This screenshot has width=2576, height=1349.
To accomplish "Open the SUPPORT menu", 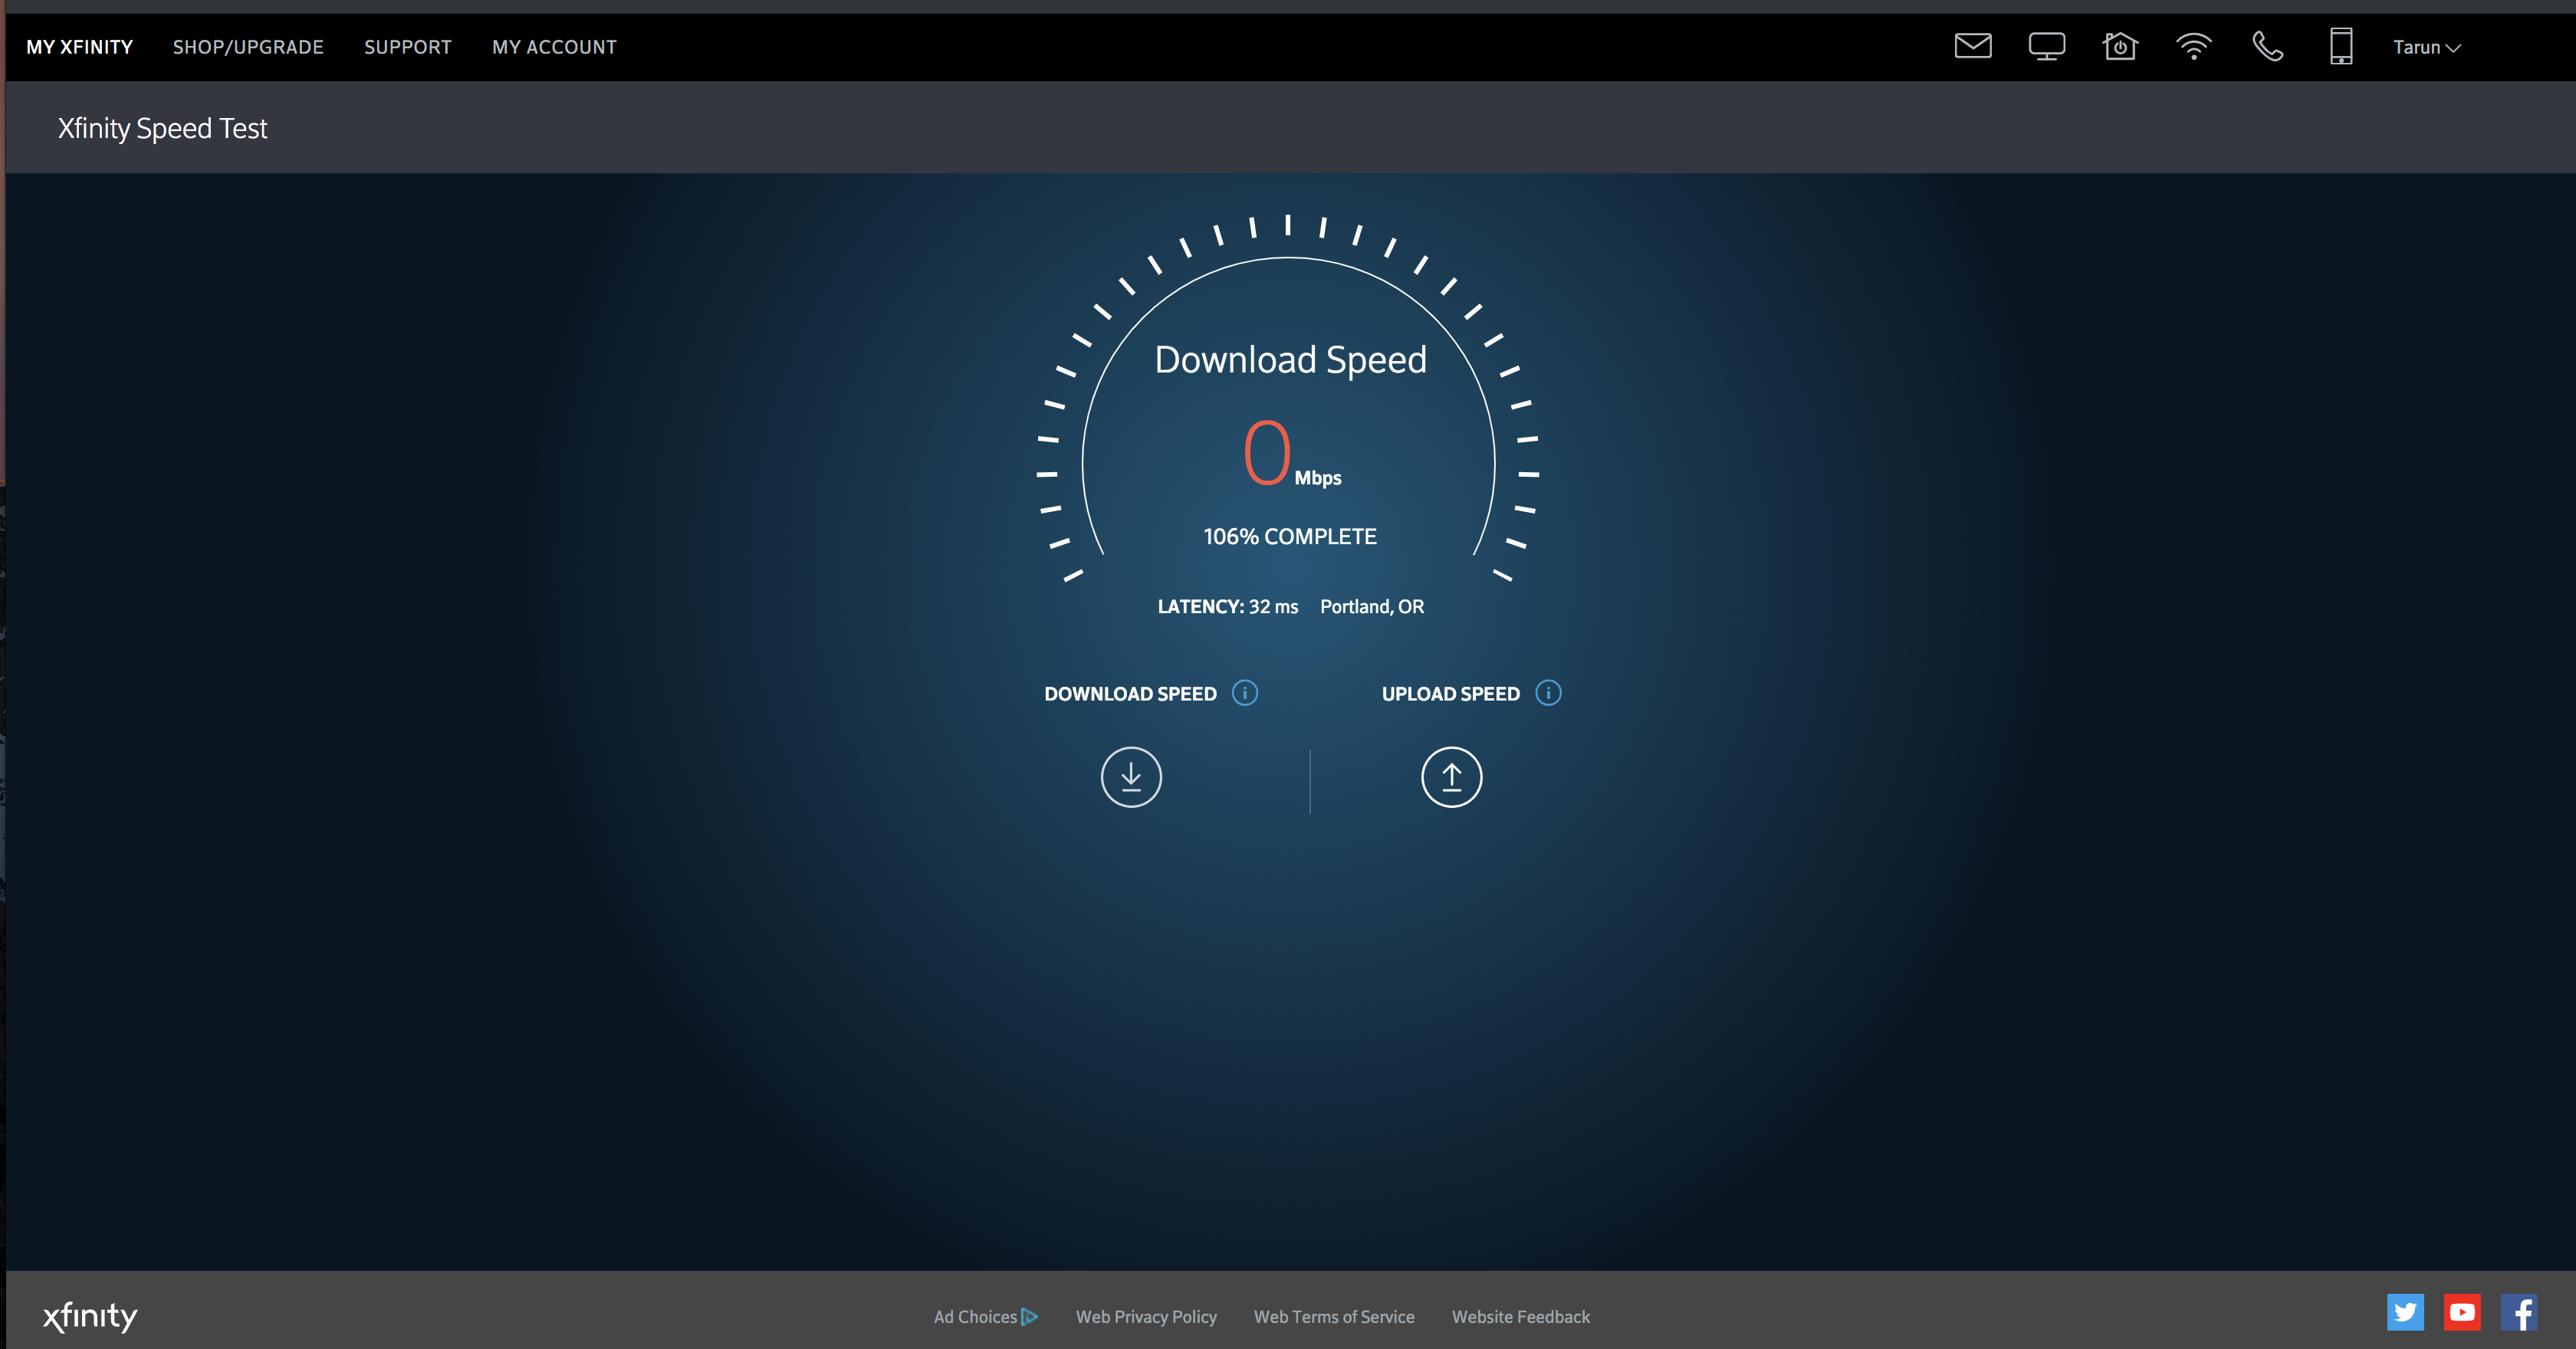I will click(407, 47).
